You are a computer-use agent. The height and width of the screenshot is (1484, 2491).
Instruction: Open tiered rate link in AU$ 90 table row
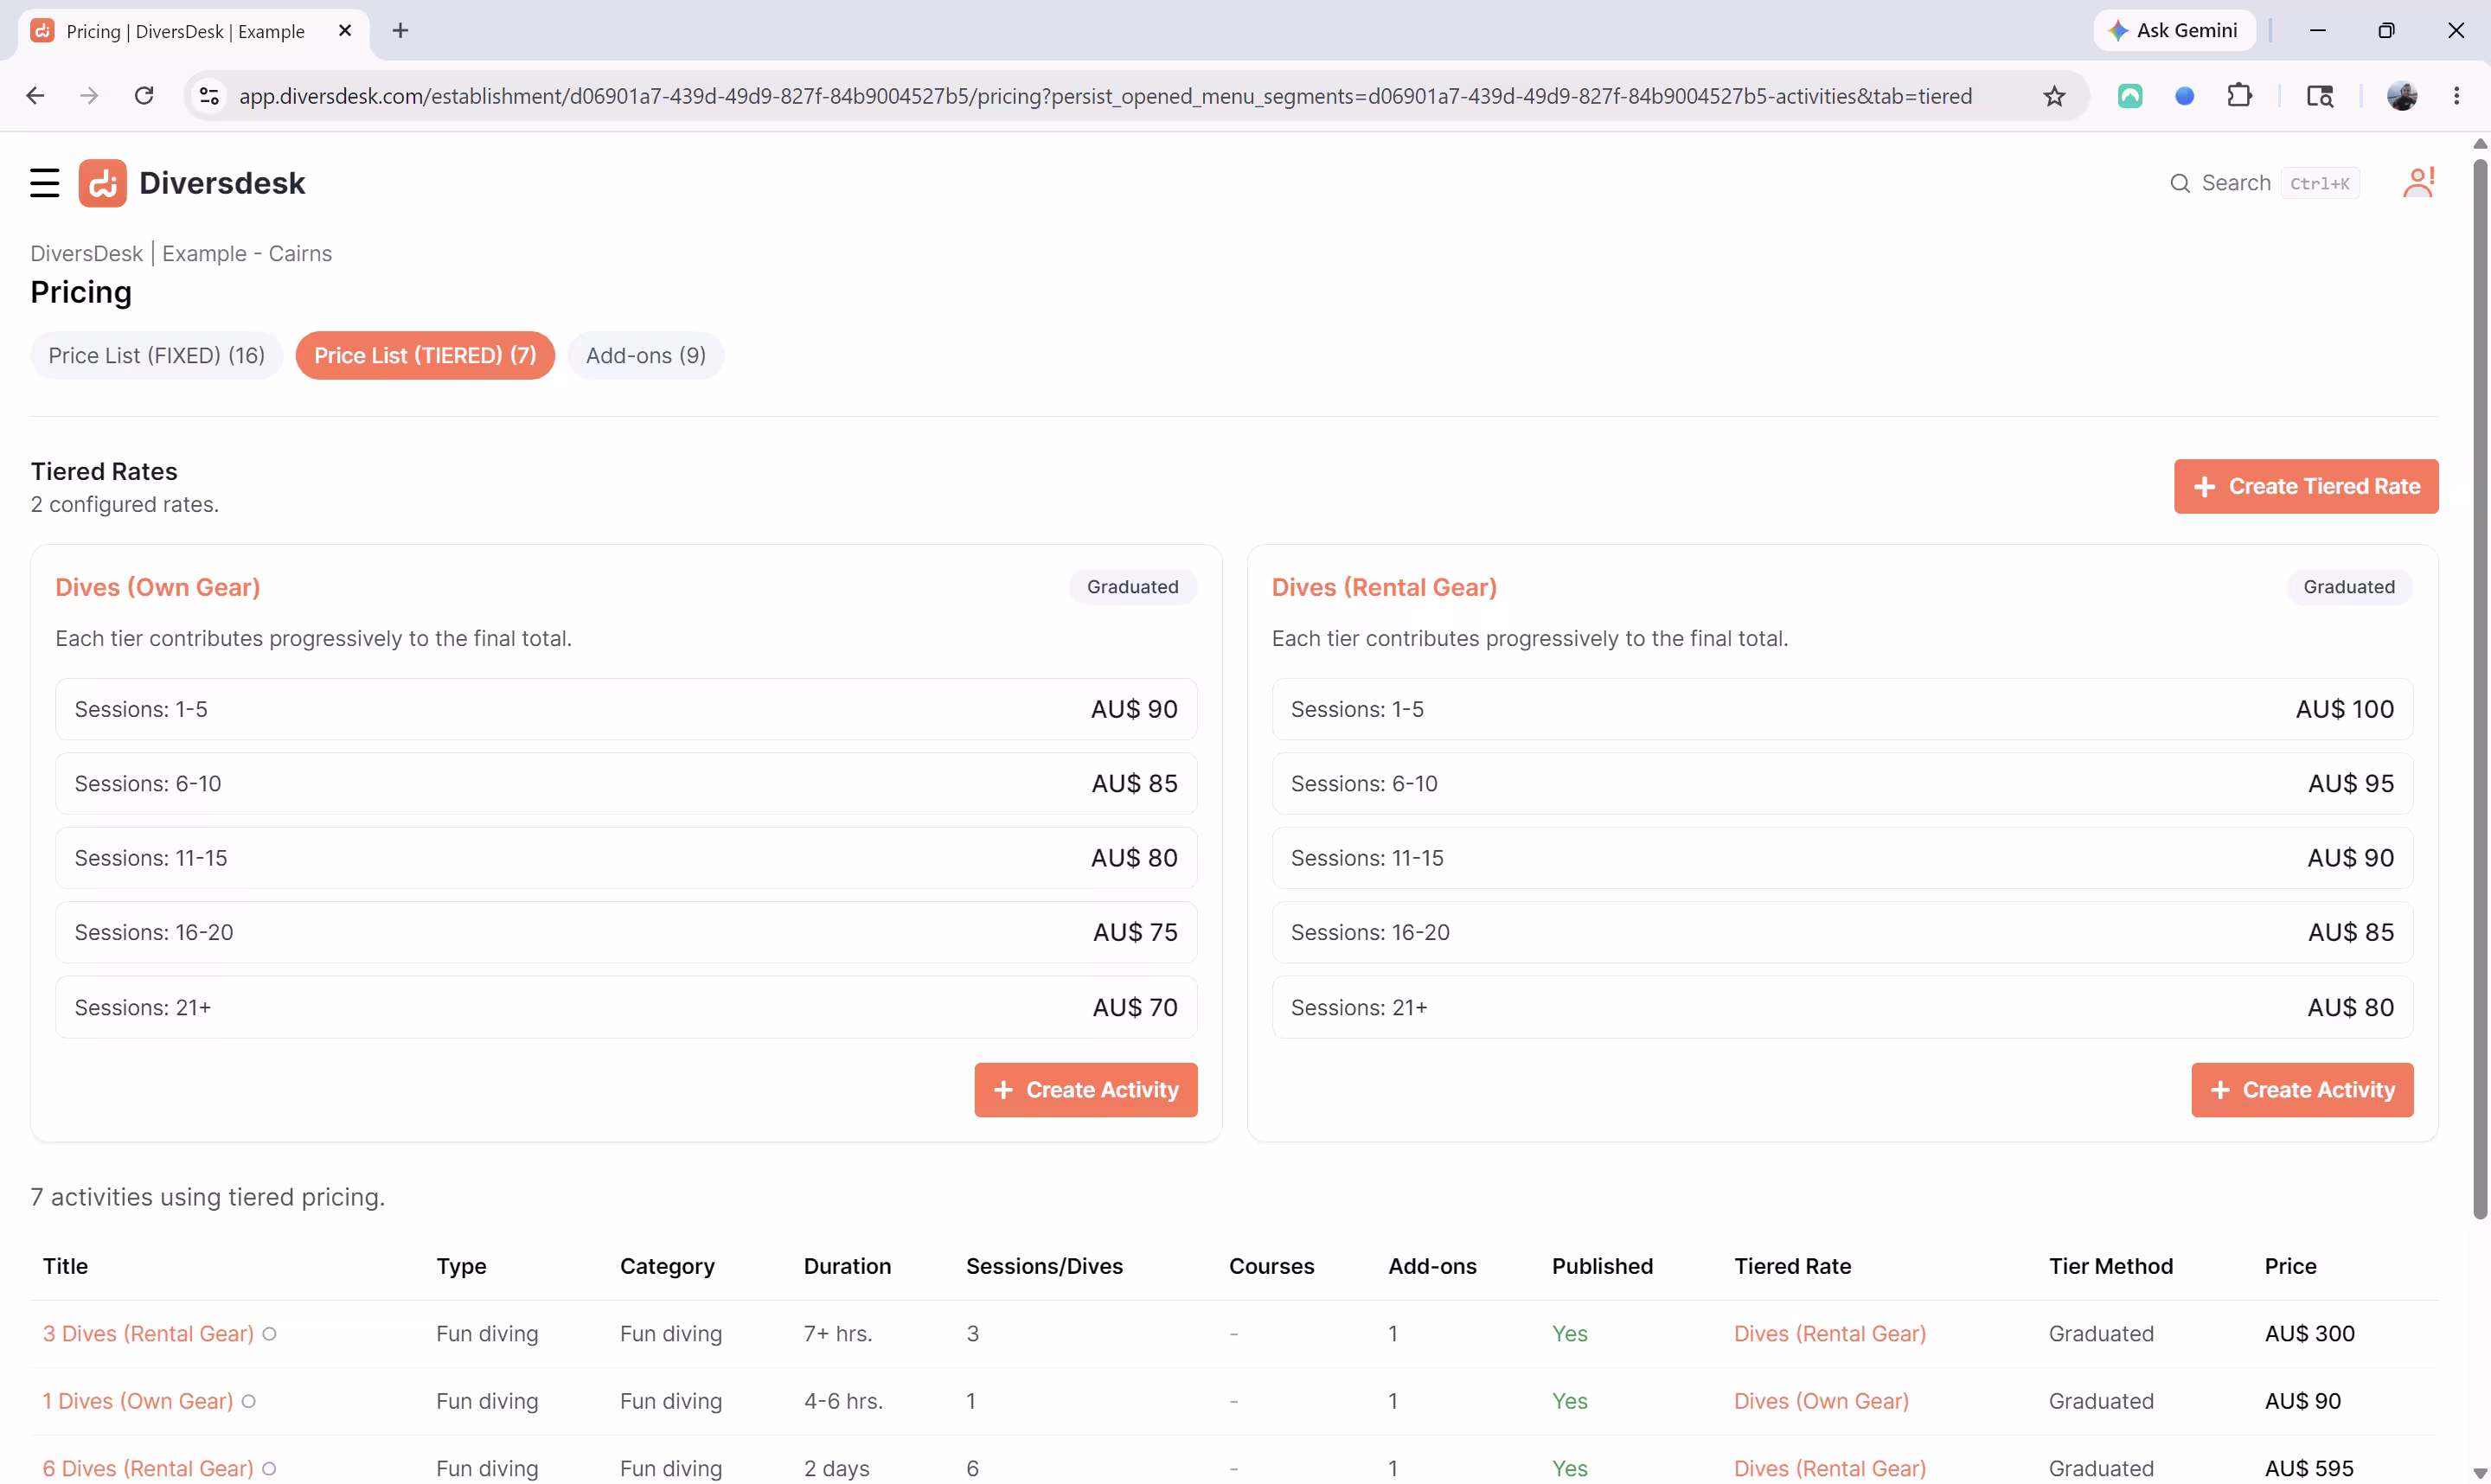point(1821,1402)
